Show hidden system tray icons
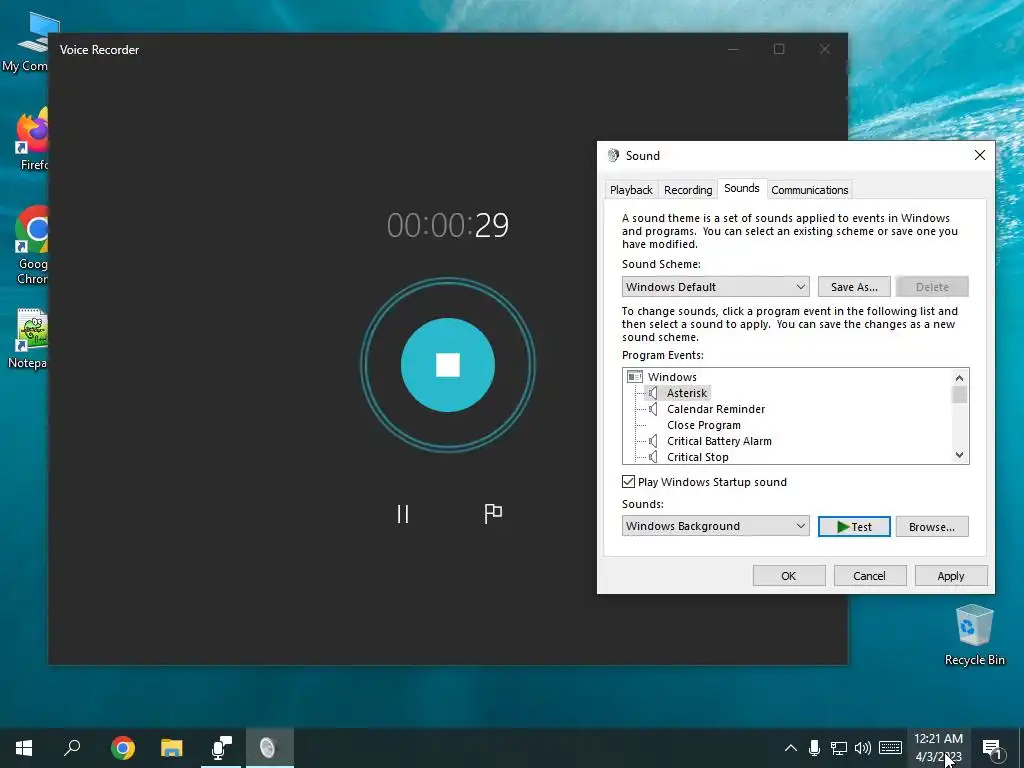 (790, 748)
